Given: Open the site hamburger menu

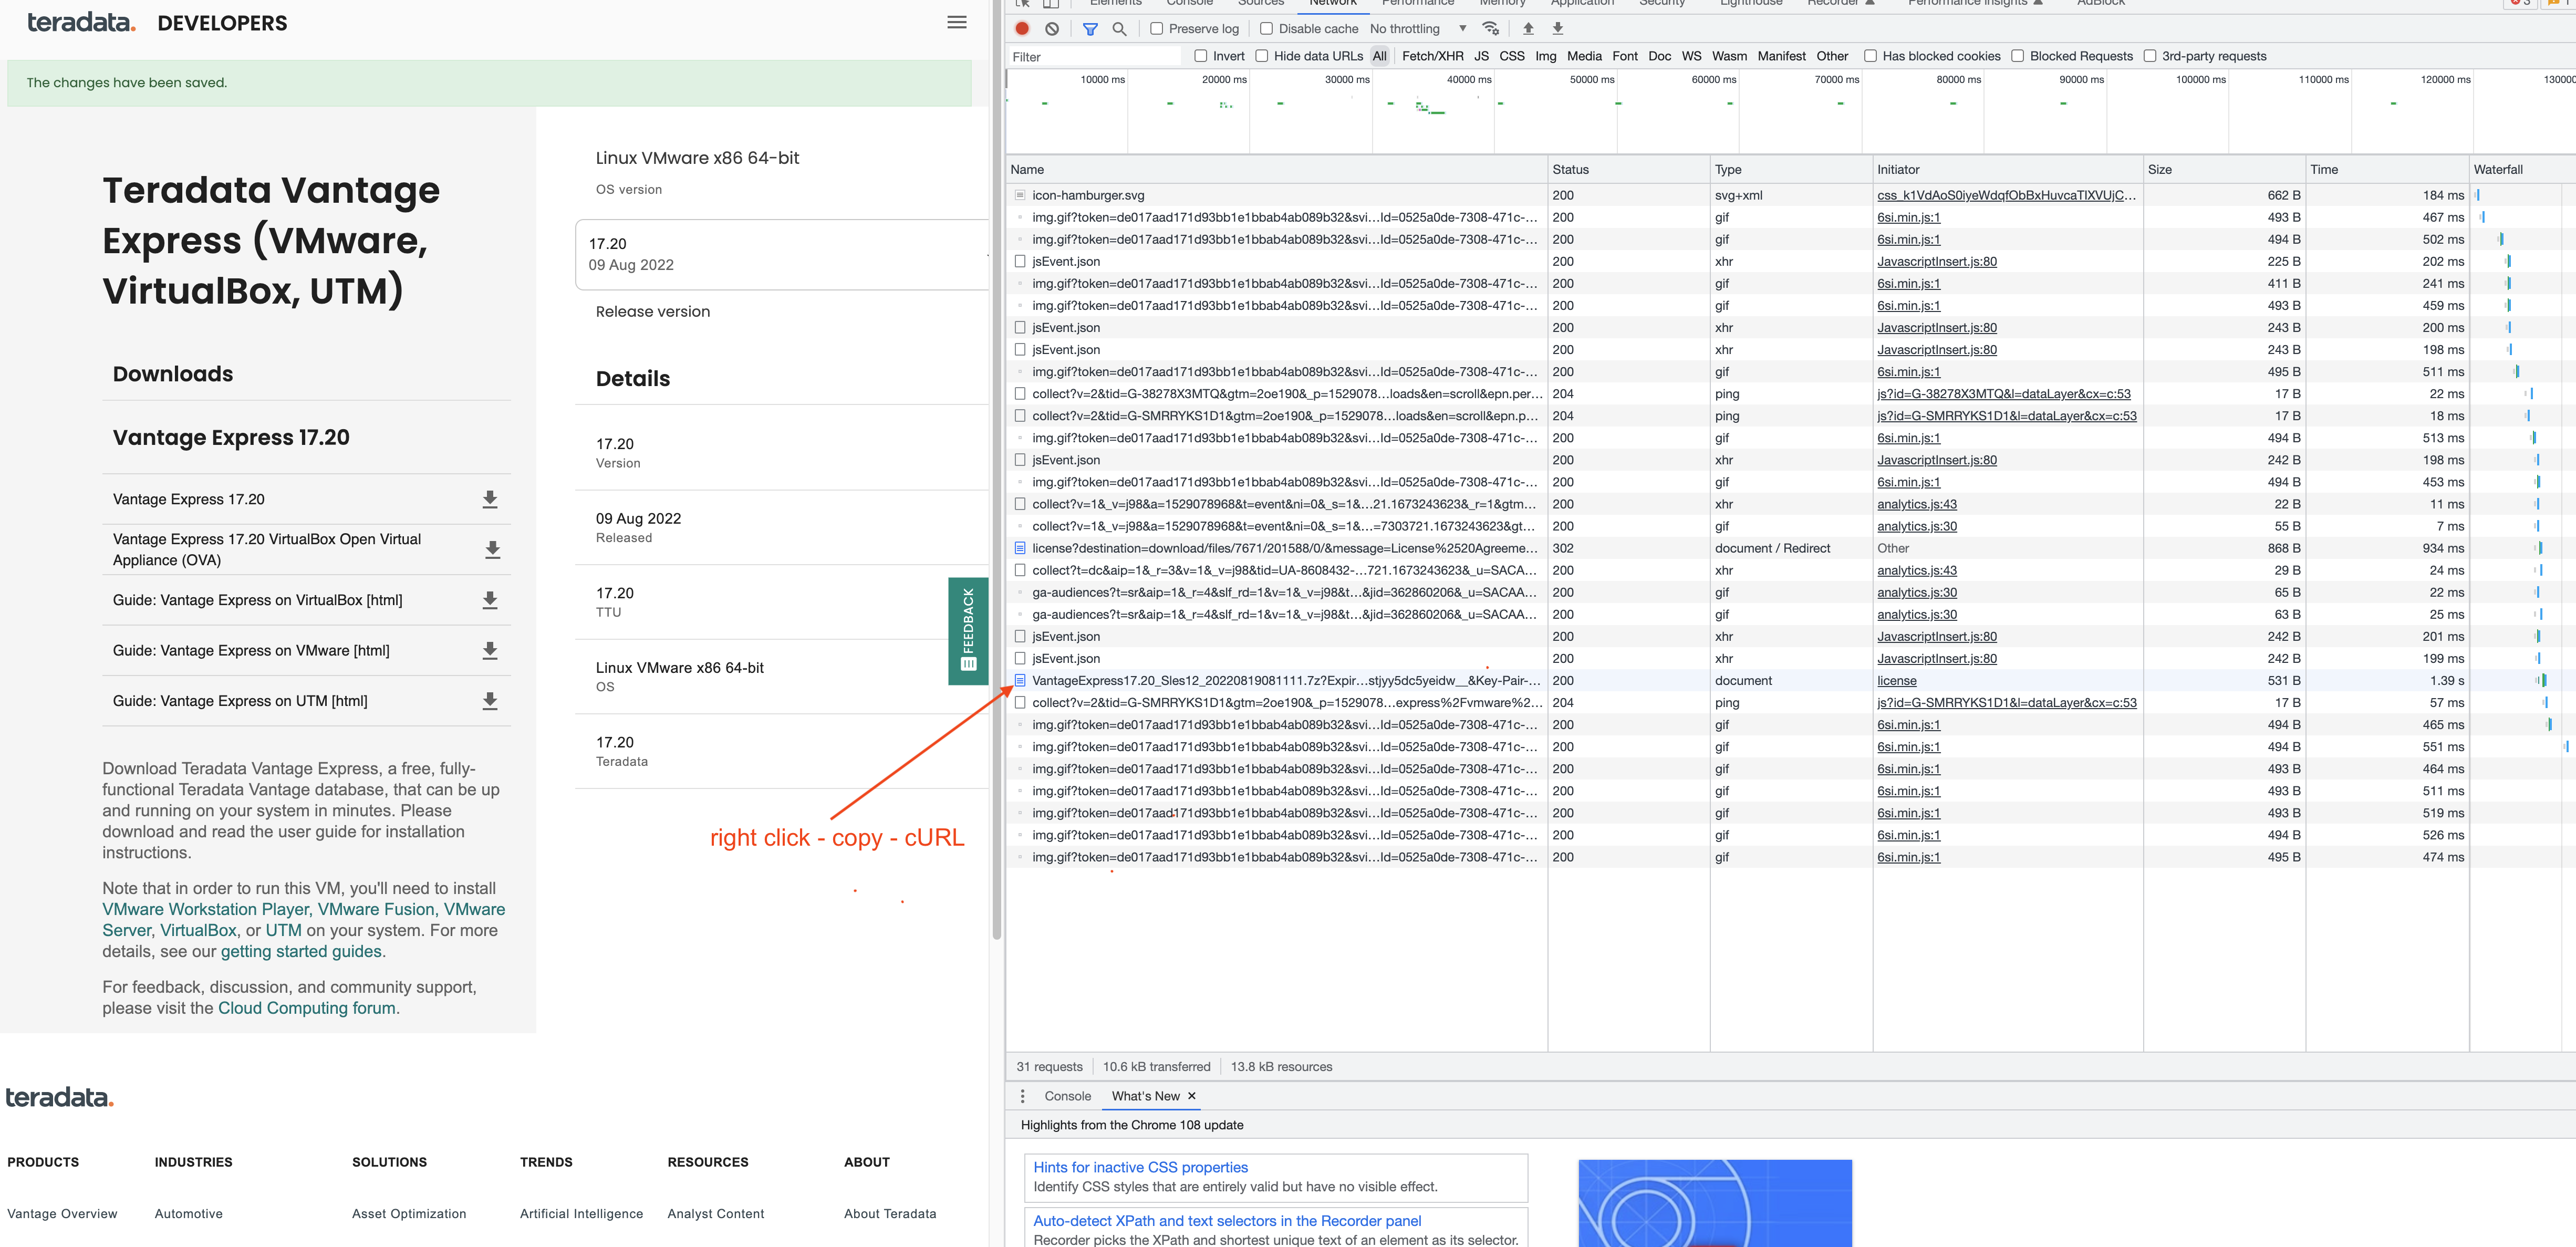Looking at the screenshot, I should pos(956,22).
